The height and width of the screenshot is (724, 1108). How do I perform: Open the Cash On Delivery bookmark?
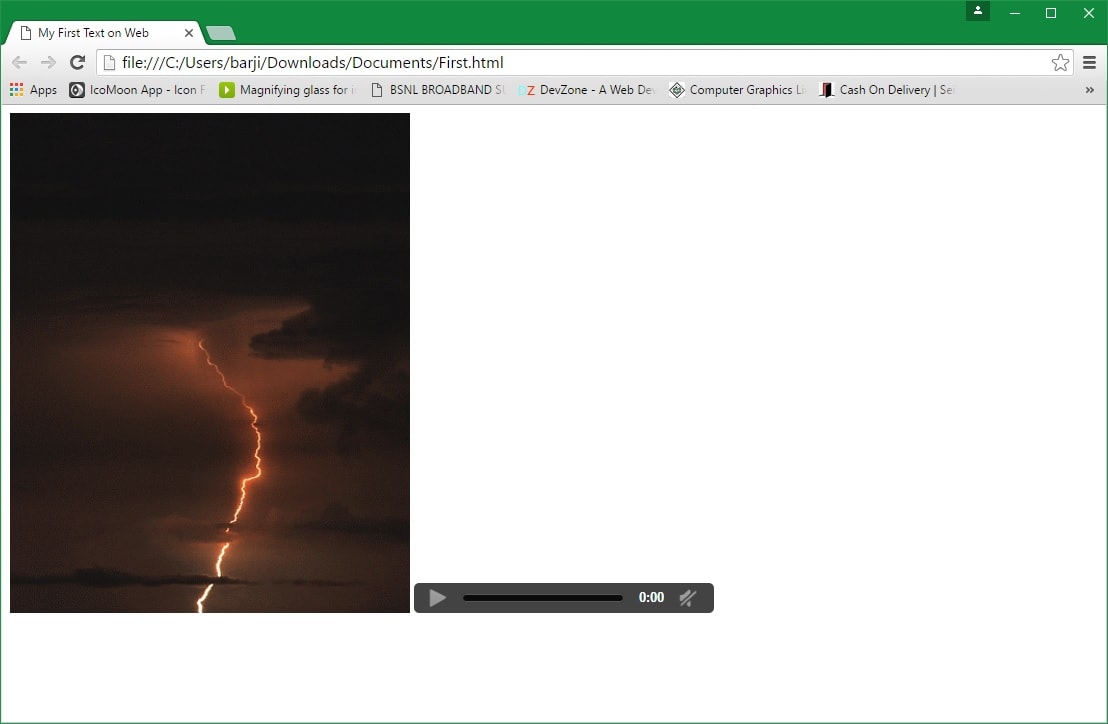[885, 90]
